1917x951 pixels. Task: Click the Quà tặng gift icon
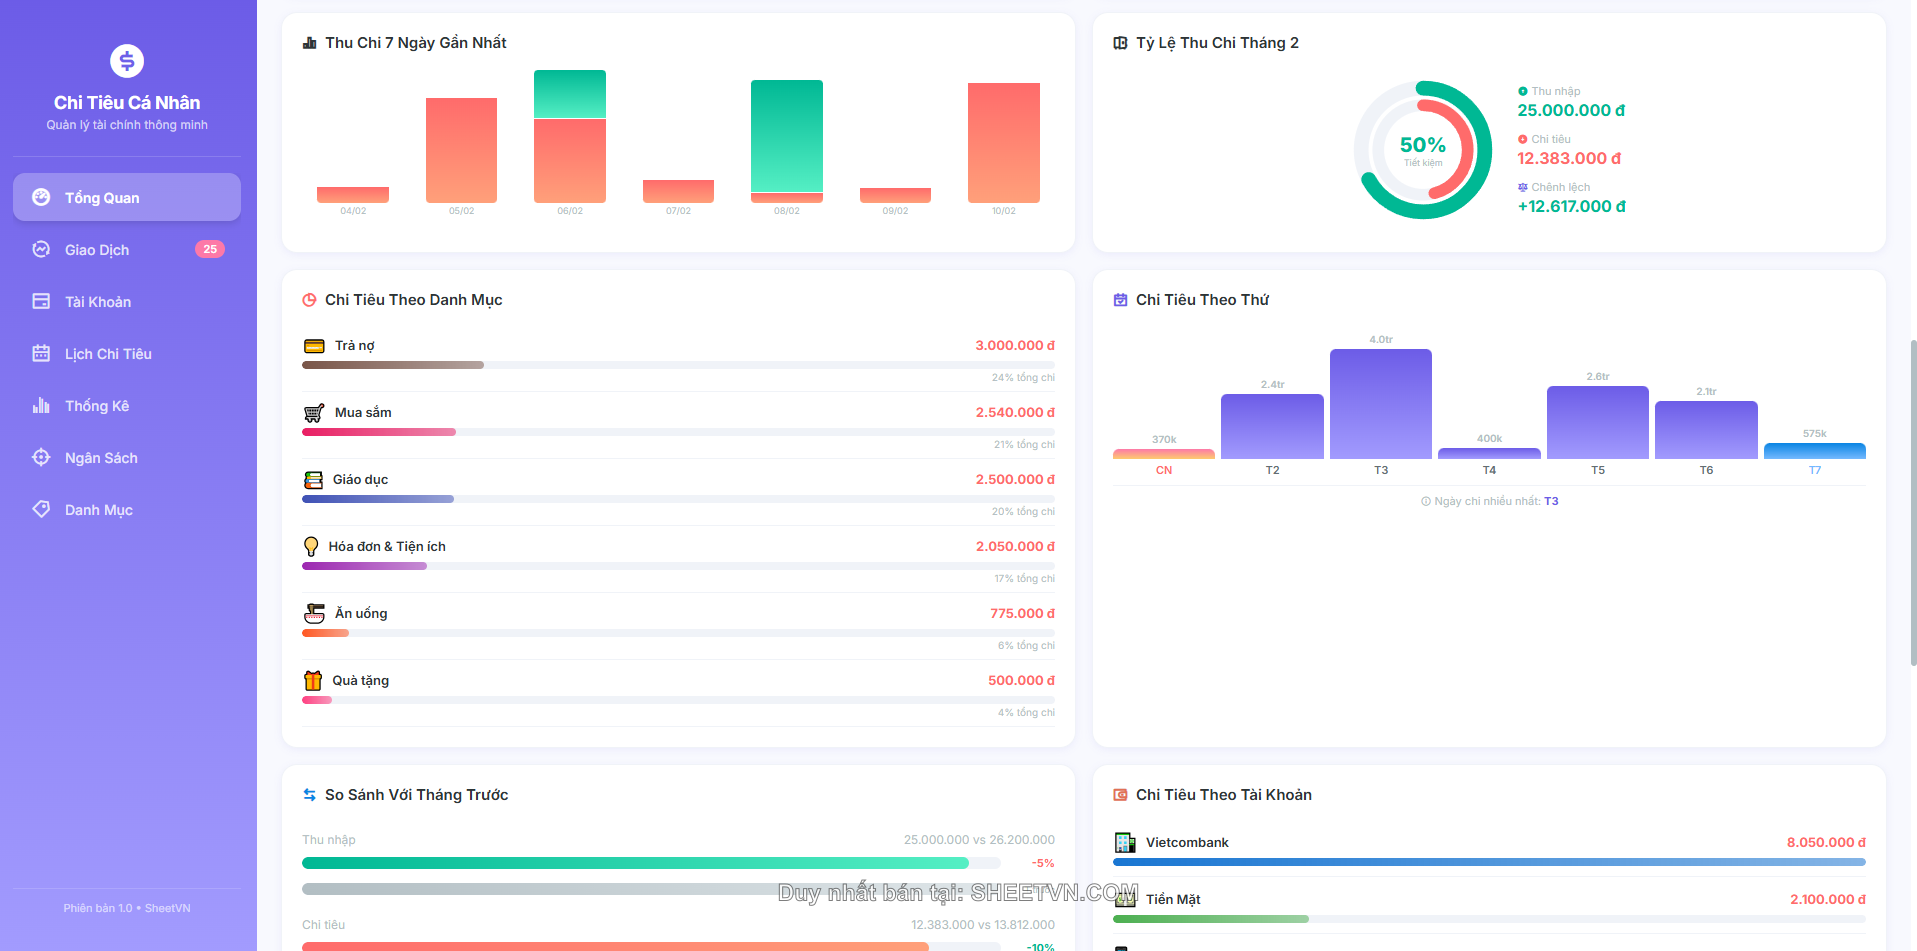[313, 681]
